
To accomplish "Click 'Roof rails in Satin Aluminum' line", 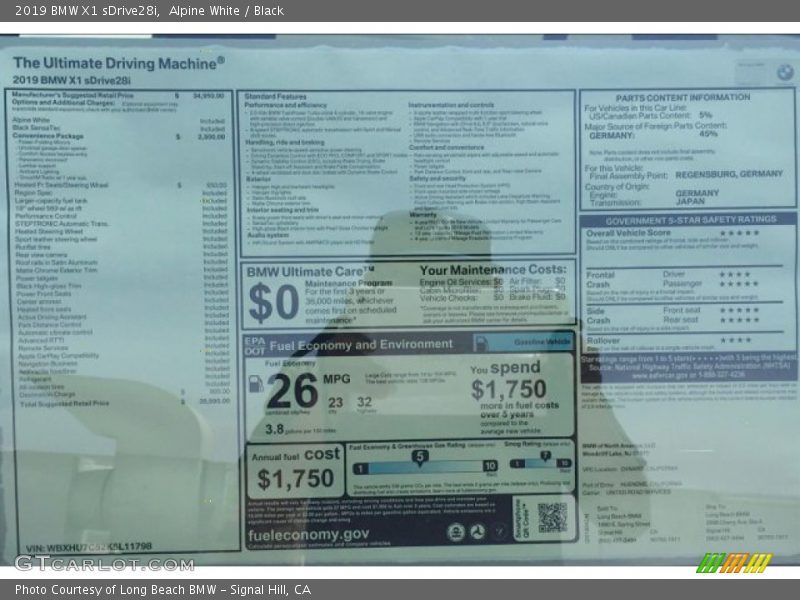I will [x=122, y=262].
